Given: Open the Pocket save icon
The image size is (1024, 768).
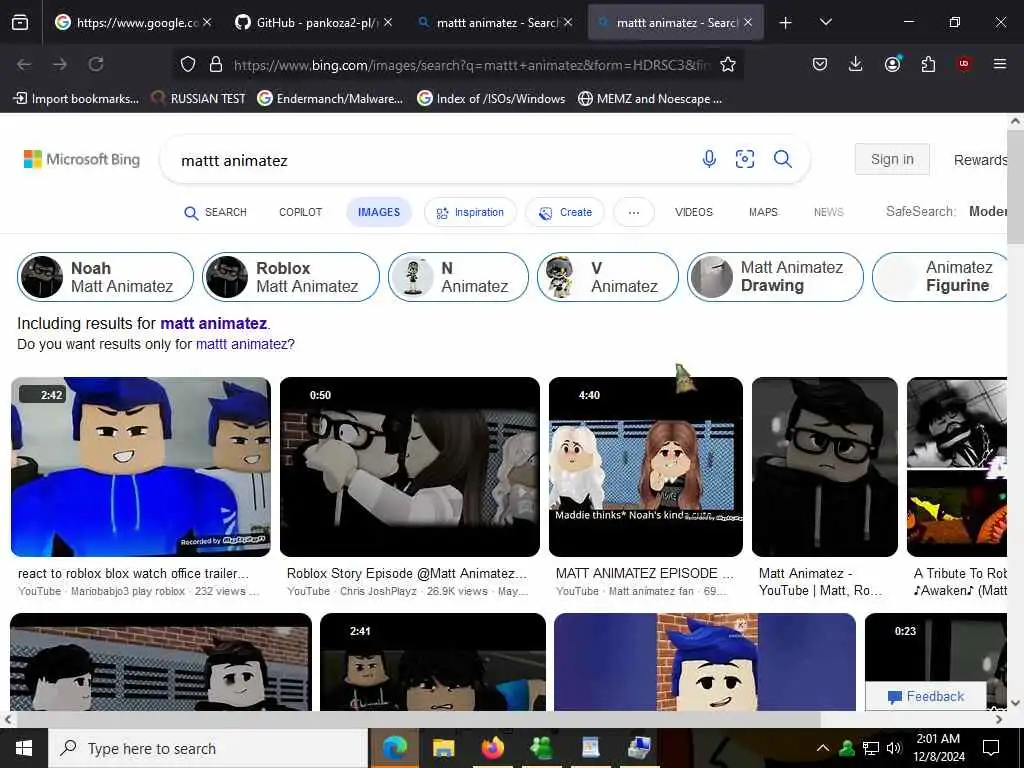Looking at the screenshot, I should [820, 64].
